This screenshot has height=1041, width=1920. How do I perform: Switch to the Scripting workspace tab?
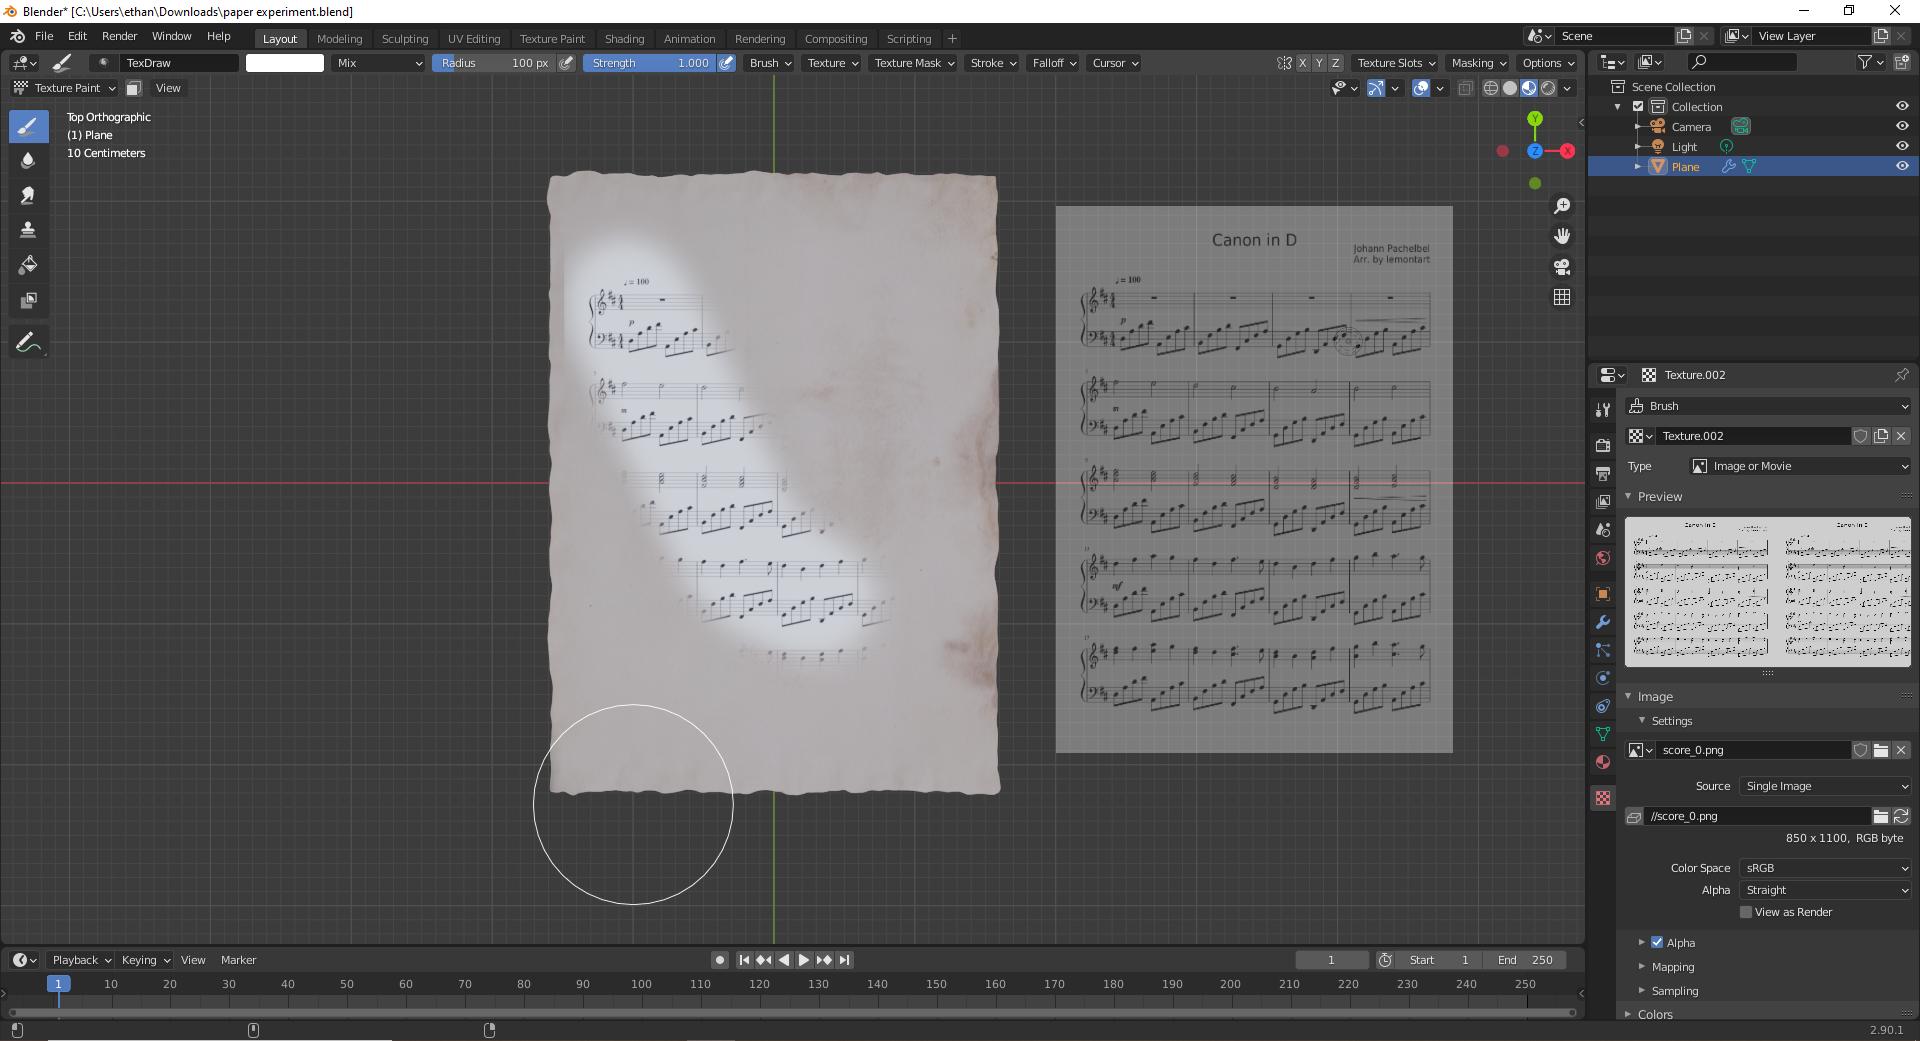(x=909, y=39)
